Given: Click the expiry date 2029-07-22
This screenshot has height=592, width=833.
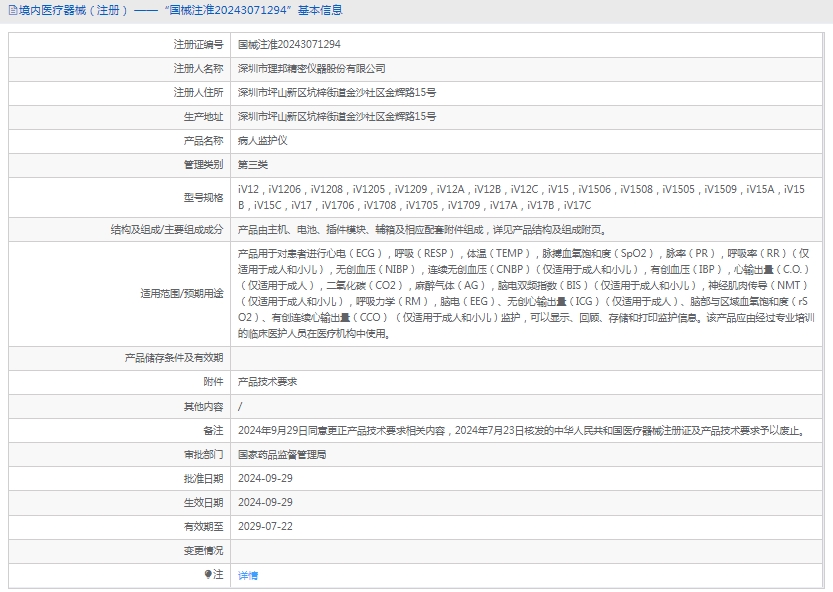Looking at the screenshot, I should tap(265, 526).
